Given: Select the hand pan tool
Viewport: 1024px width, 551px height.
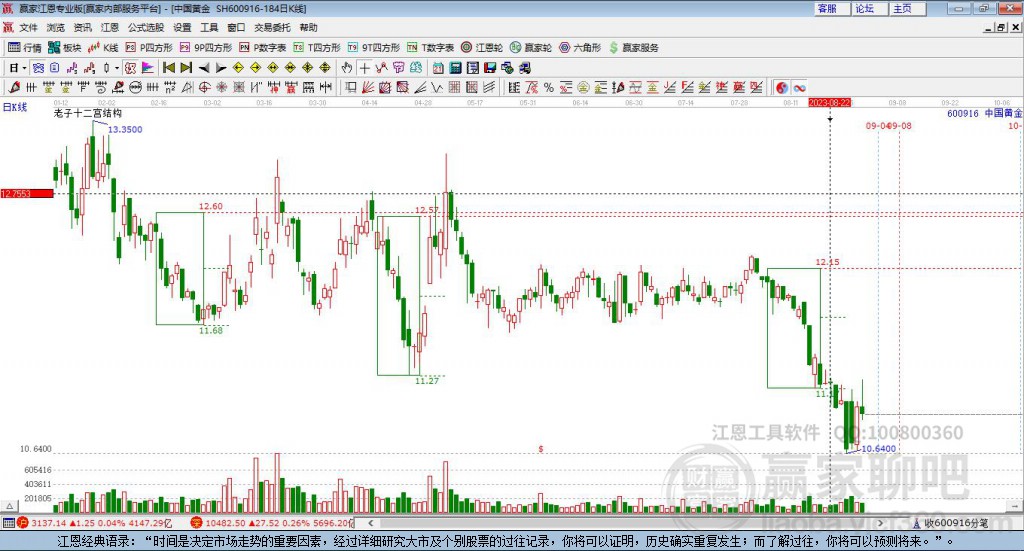Looking at the screenshot, I should coord(347,68).
